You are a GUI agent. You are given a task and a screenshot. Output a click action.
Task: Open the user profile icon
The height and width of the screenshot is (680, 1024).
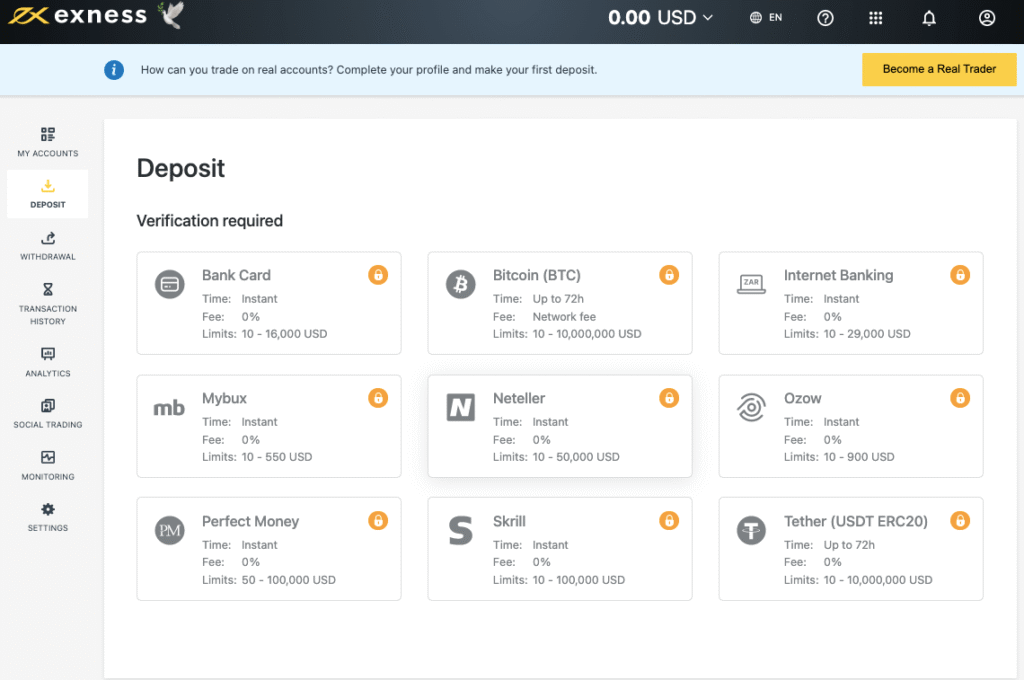click(987, 18)
